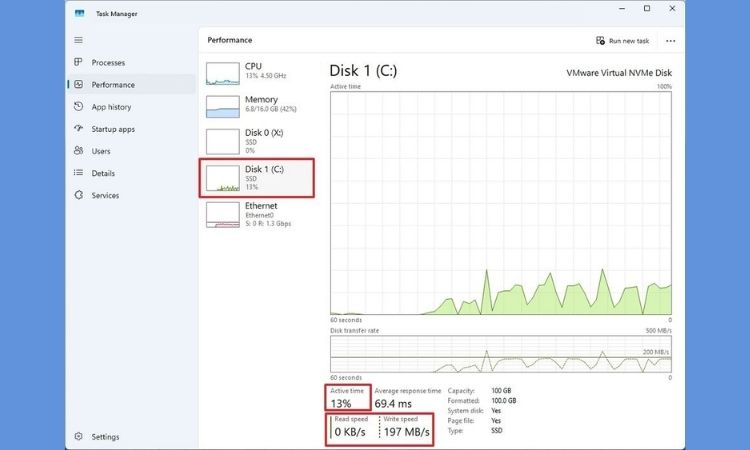Open the Services page
The width and height of the screenshot is (750, 450).
pos(131,195)
